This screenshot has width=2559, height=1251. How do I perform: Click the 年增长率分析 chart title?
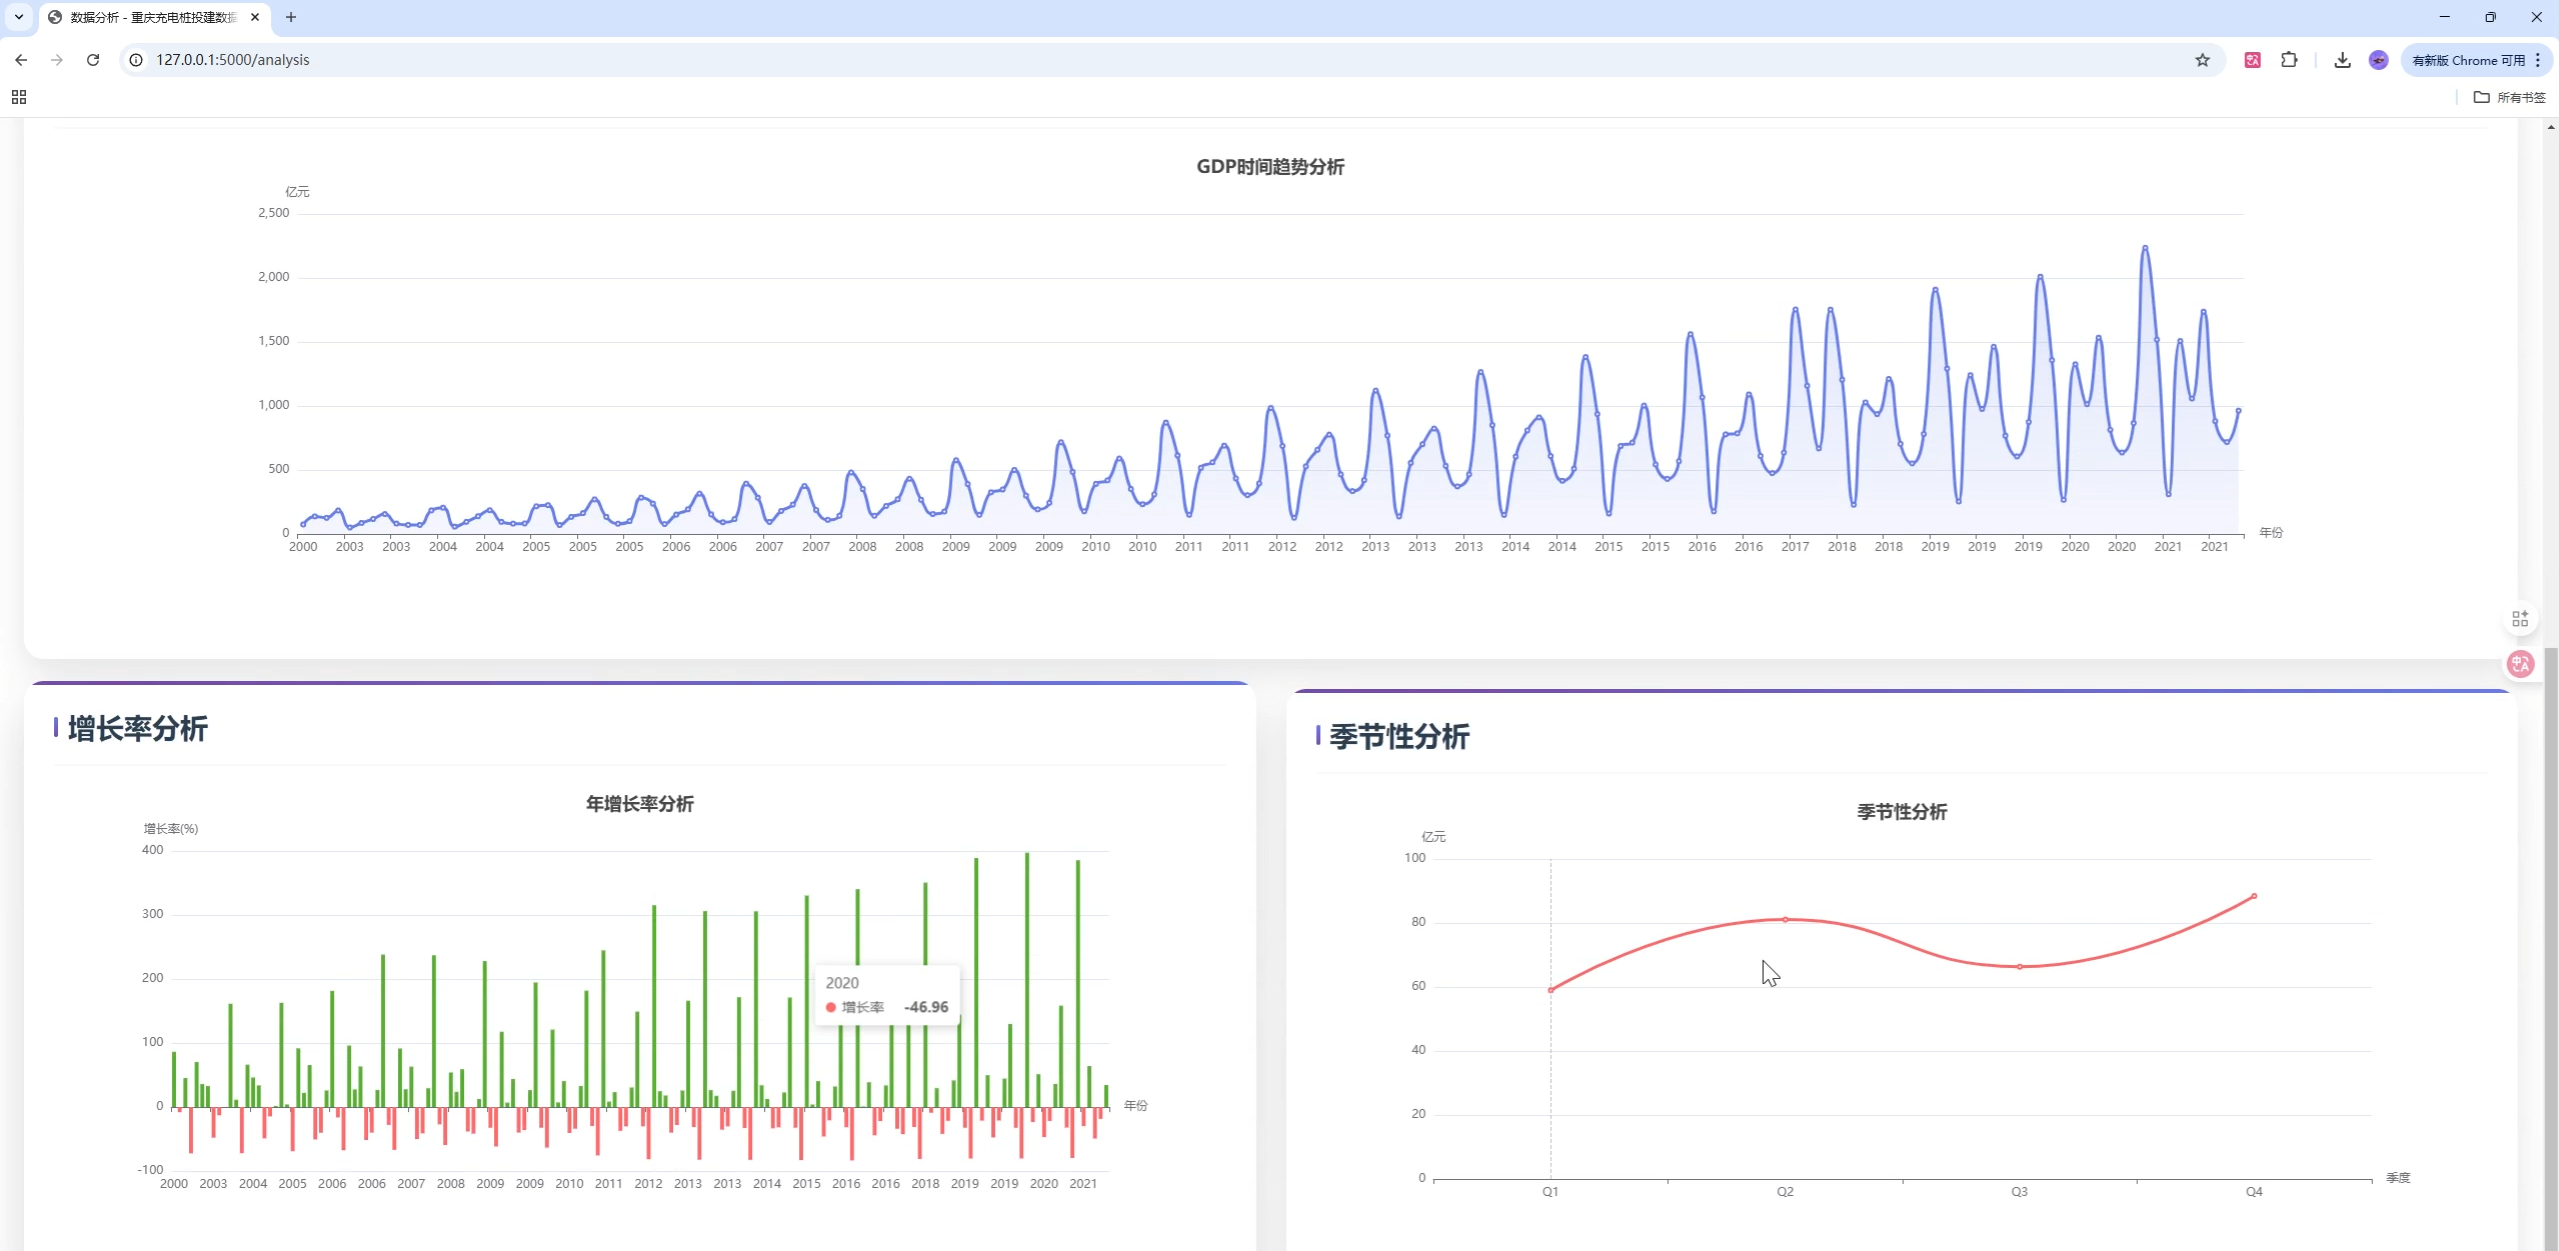pyautogui.click(x=640, y=804)
